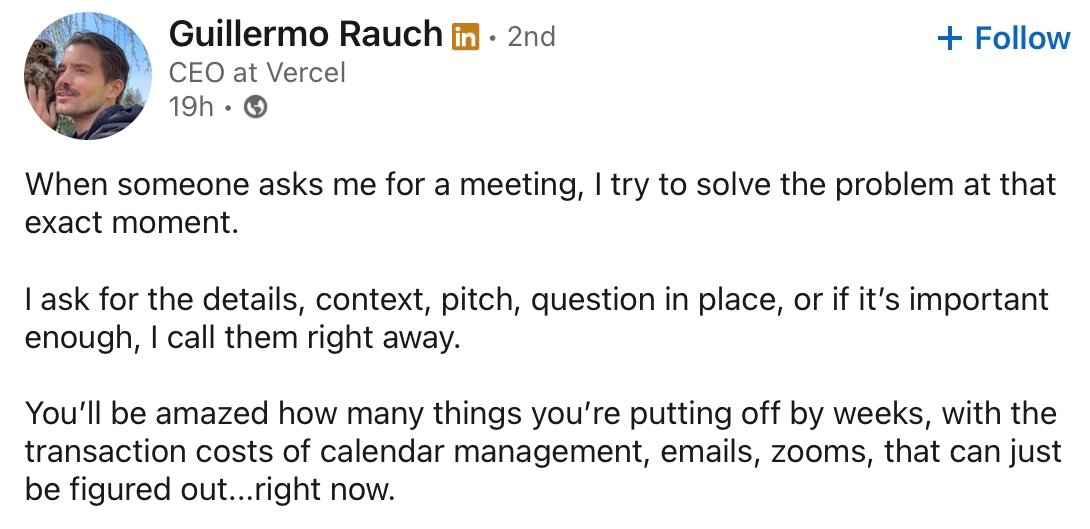Screen dimensions: 1090x529
Task: Click the line starting 'When someone asks me'
Action: coord(541,186)
